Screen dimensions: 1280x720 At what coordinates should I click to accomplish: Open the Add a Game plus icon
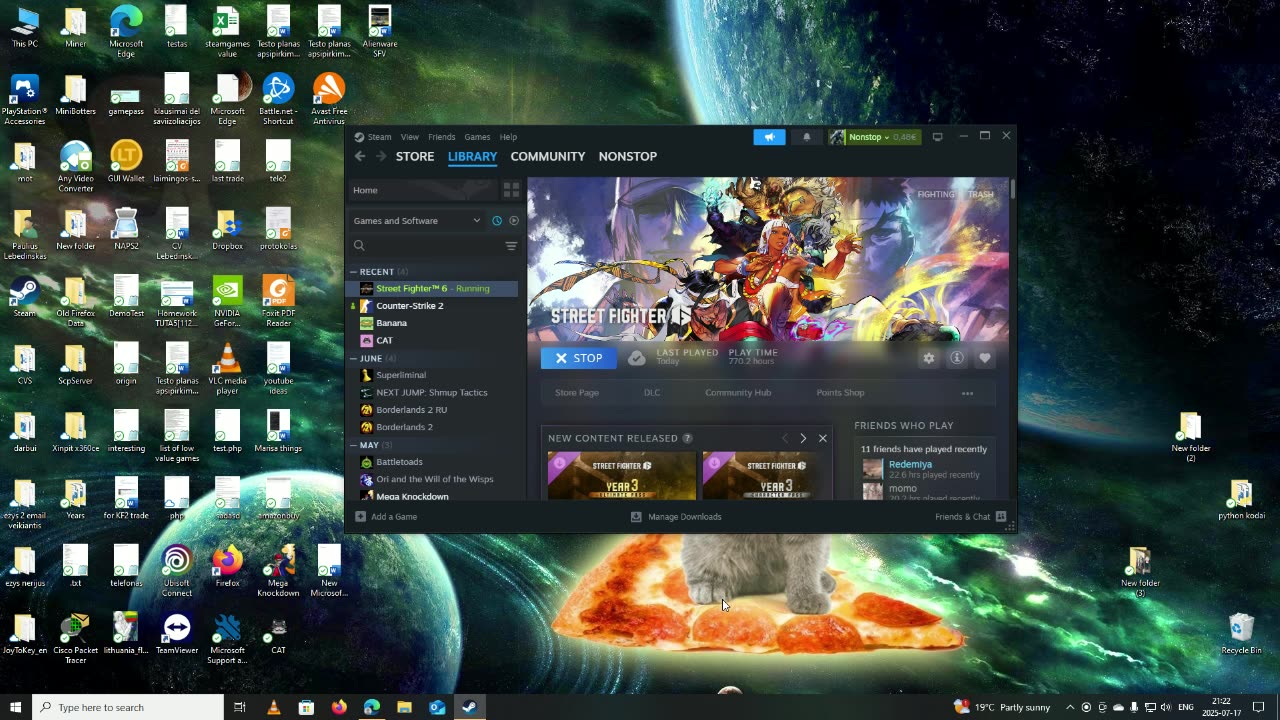(360, 517)
